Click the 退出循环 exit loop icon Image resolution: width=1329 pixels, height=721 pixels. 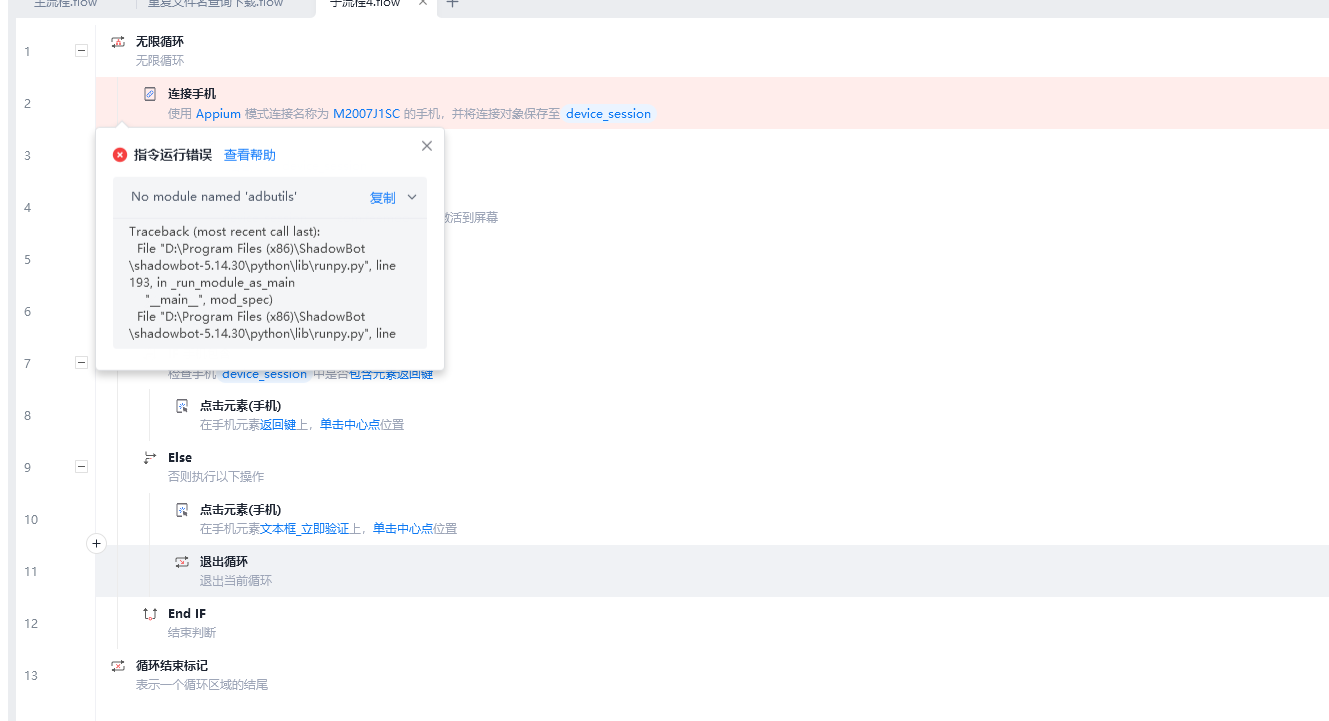coord(182,562)
